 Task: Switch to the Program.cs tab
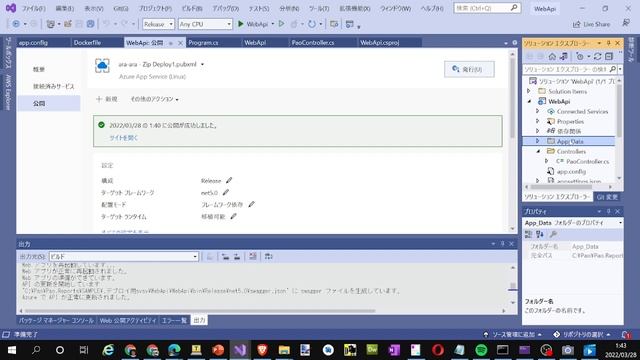coord(203,42)
